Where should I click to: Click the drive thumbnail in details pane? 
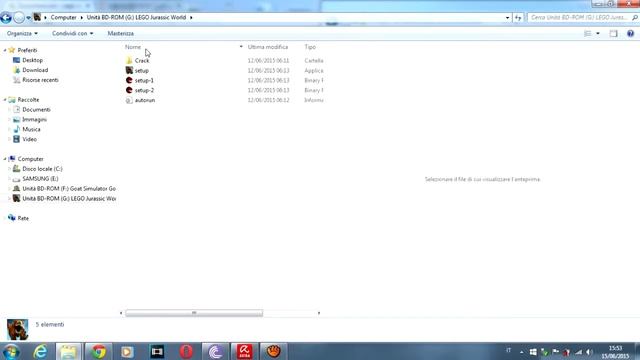pos(18,329)
